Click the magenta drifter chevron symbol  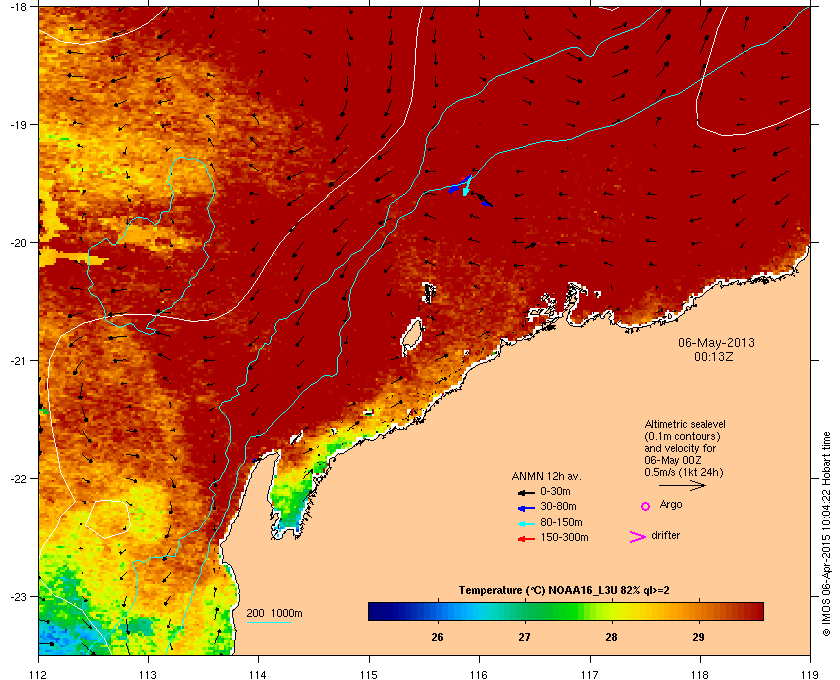[638, 537]
